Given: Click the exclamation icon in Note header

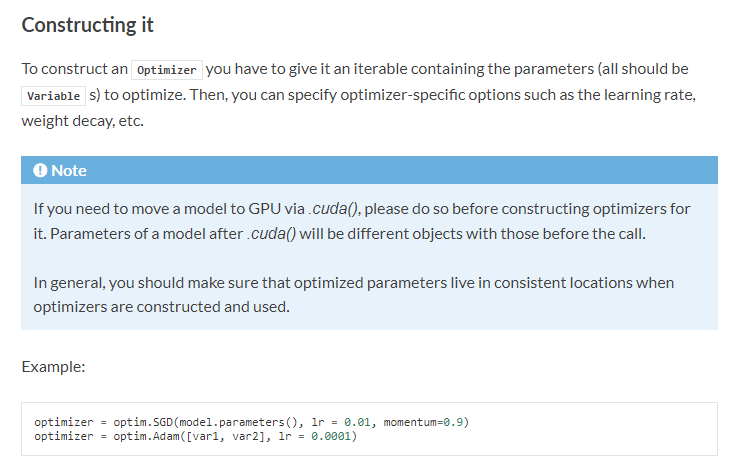Looking at the screenshot, I should coord(40,170).
